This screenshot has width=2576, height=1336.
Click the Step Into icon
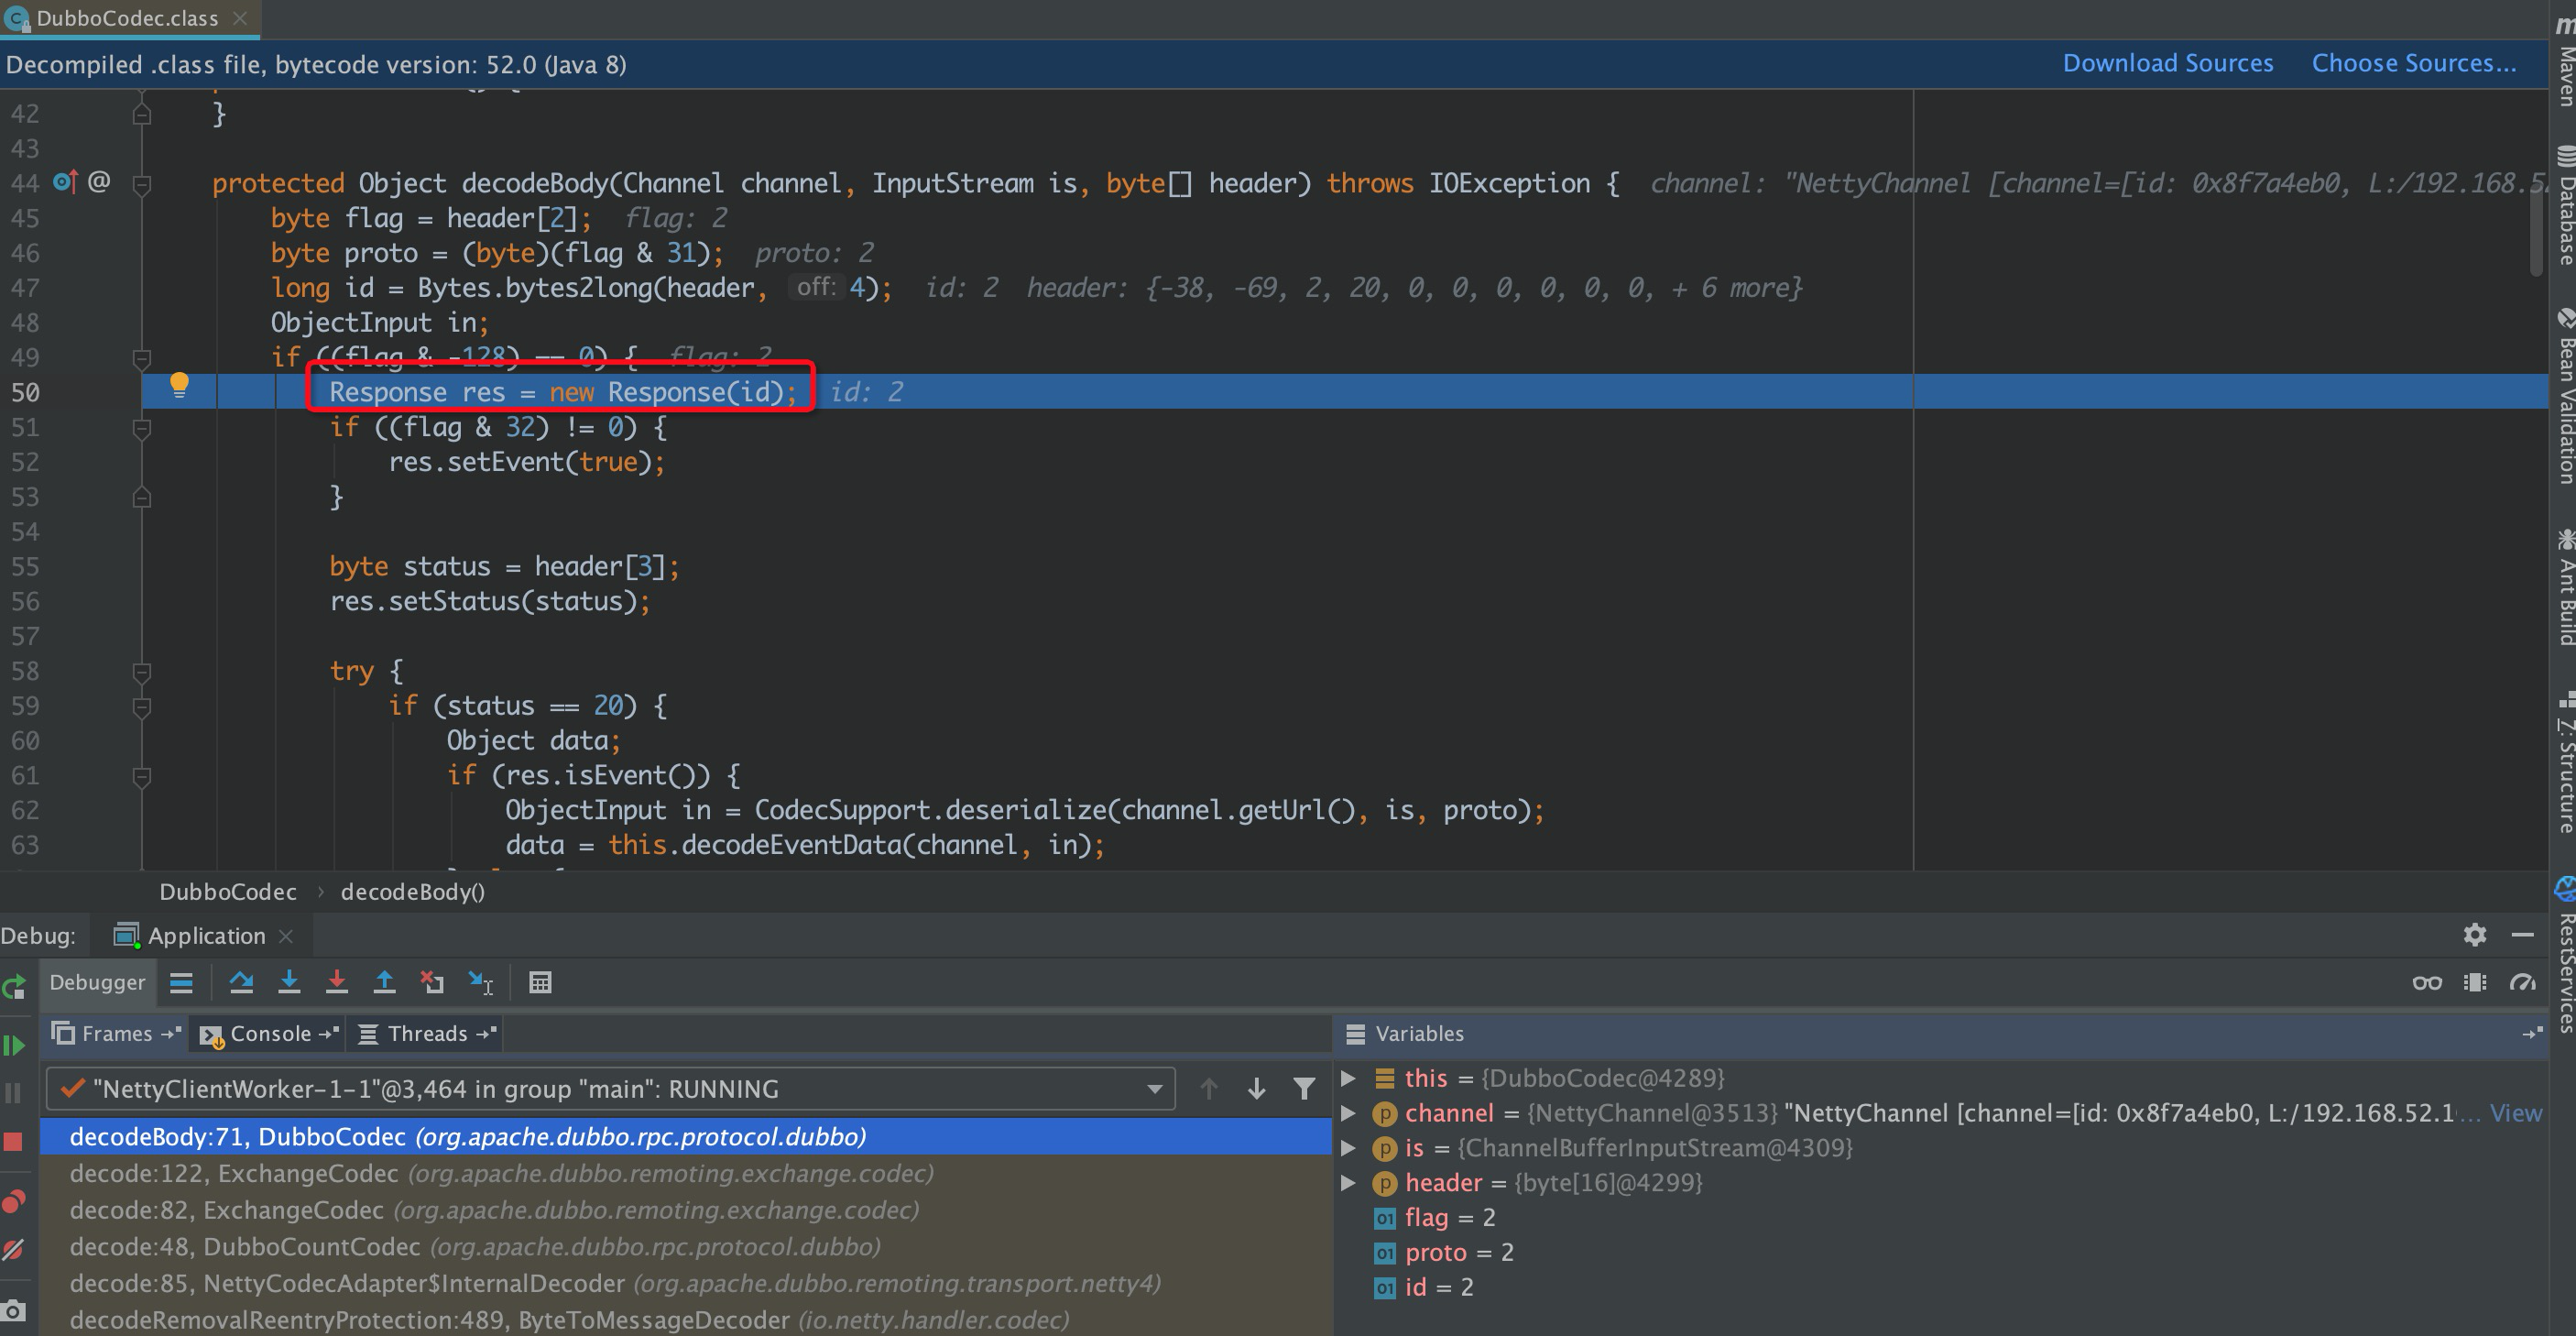[289, 983]
